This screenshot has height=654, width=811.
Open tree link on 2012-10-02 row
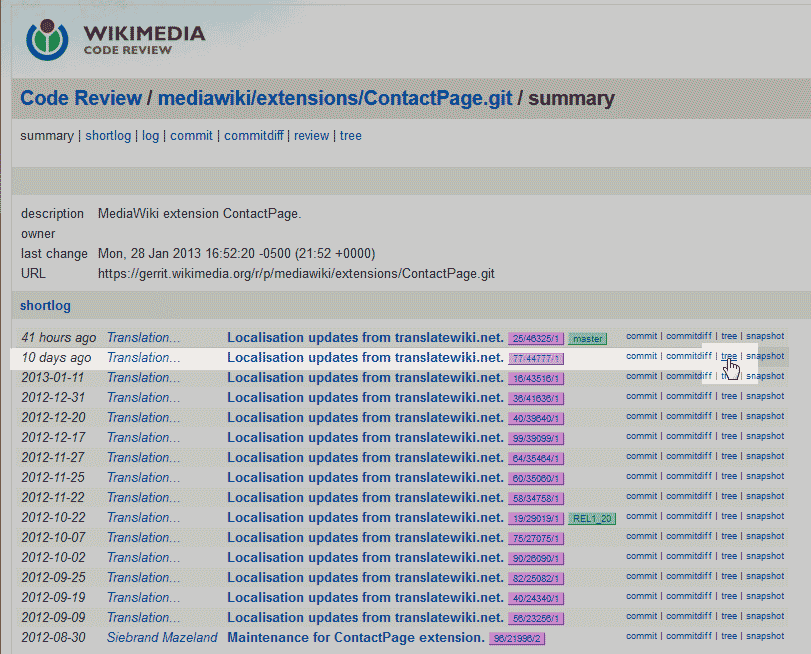[729, 556]
